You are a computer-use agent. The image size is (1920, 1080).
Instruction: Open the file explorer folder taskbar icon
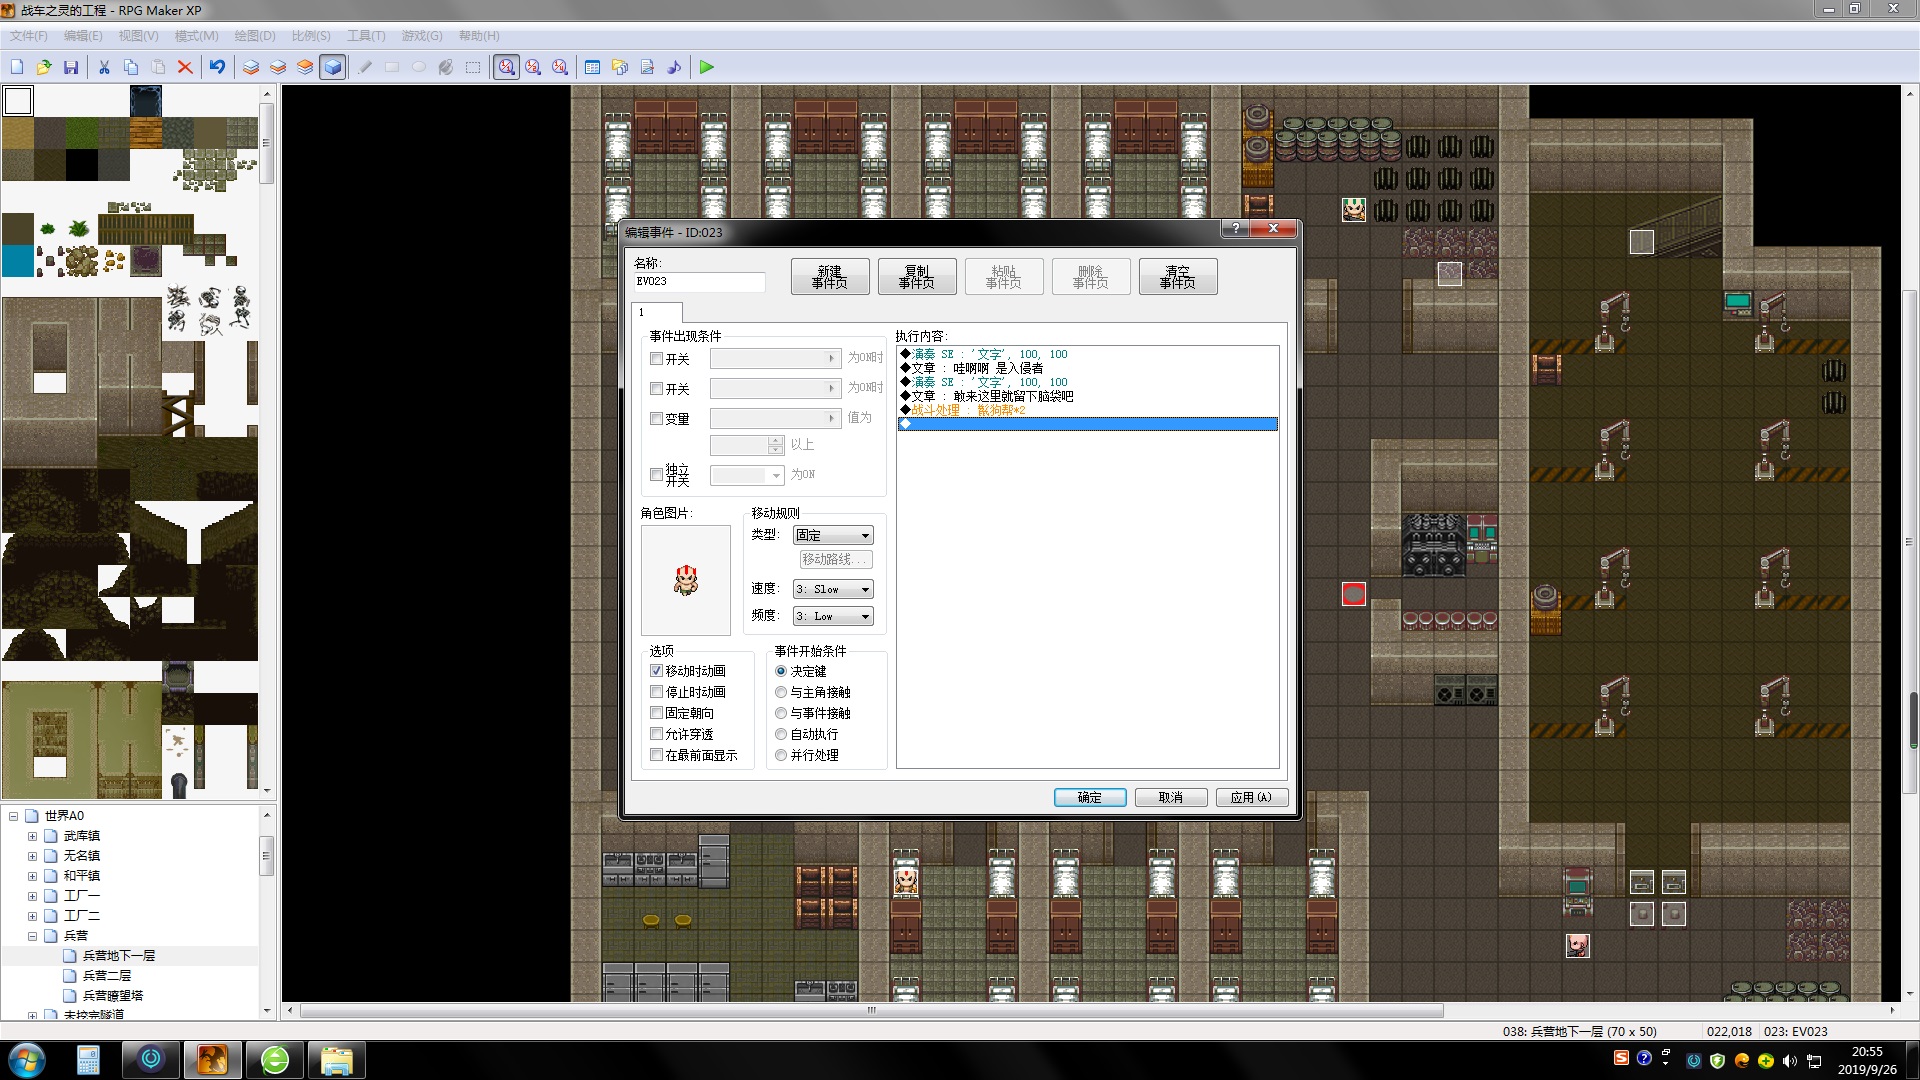tap(336, 1059)
